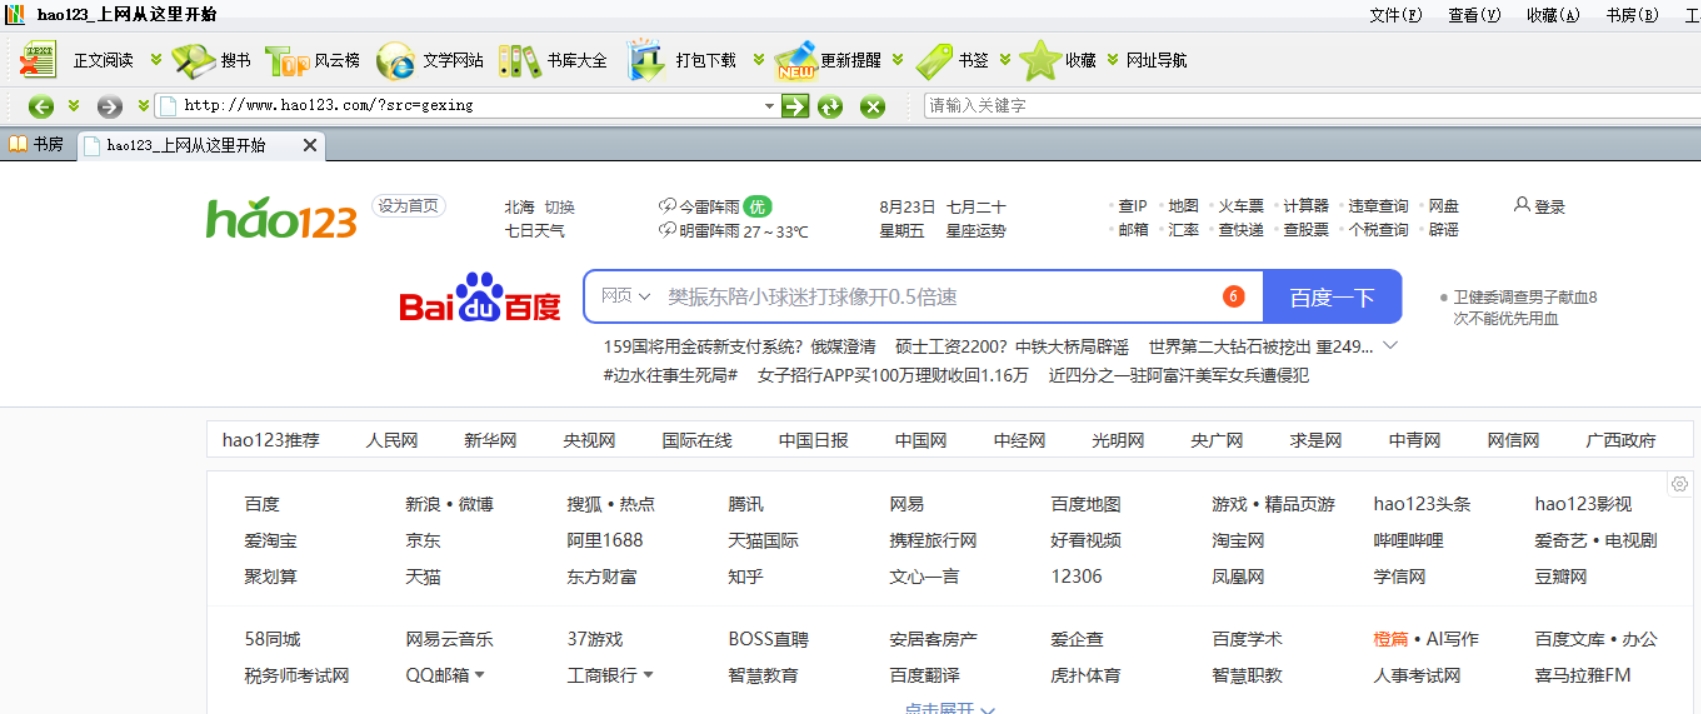Viewport: 1701px width, 714px height.
Task: Expand the 收藏 dropdown arrow
Action: tap(1112, 60)
